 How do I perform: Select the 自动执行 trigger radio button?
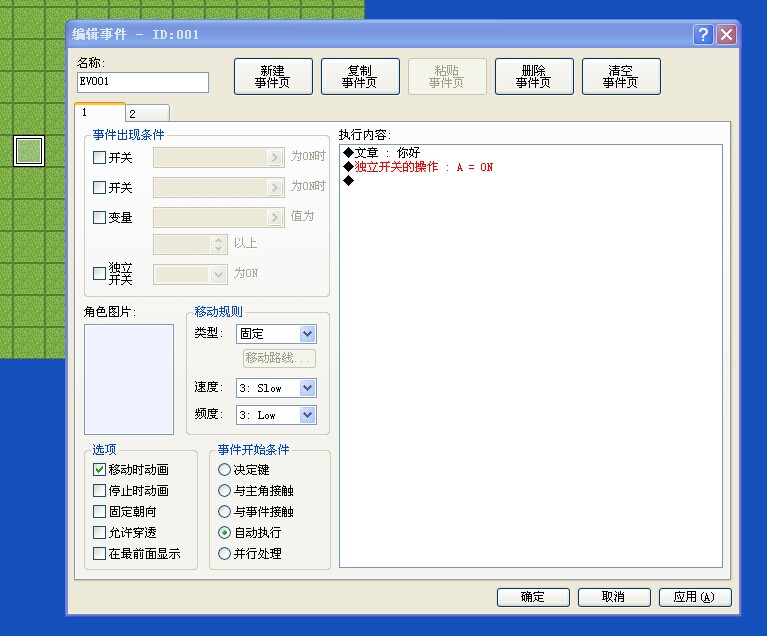[x=224, y=532]
